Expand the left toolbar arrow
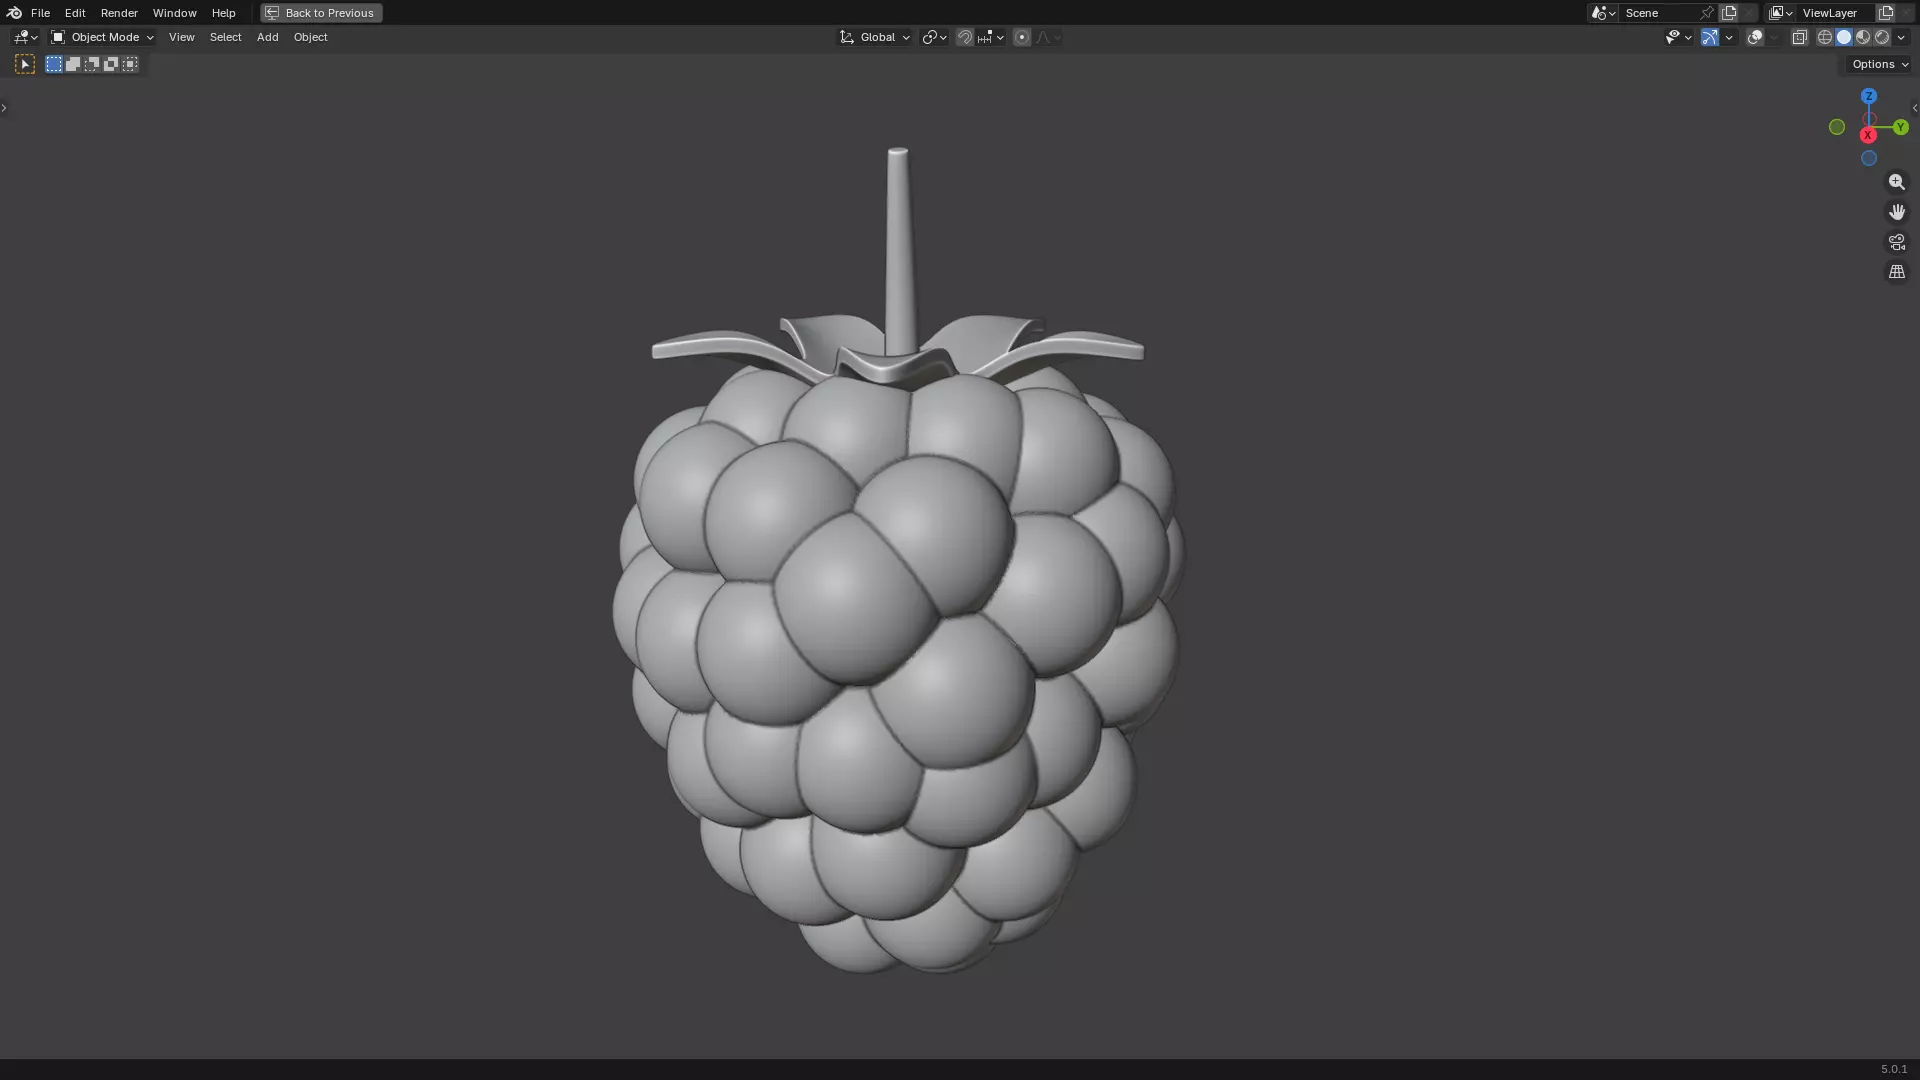The image size is (1920, 1080). (4, 108)
